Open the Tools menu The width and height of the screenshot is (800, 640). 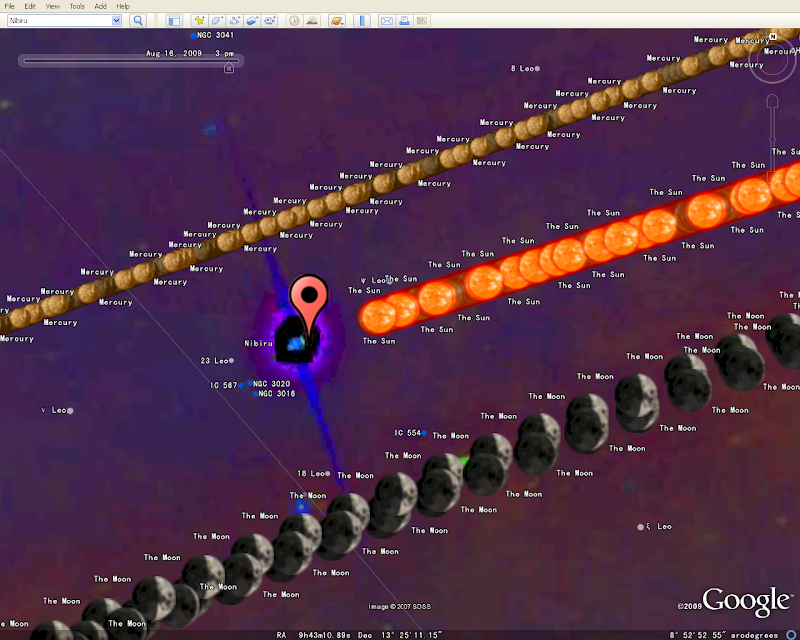pyautogui.click(x=77, y=6)
